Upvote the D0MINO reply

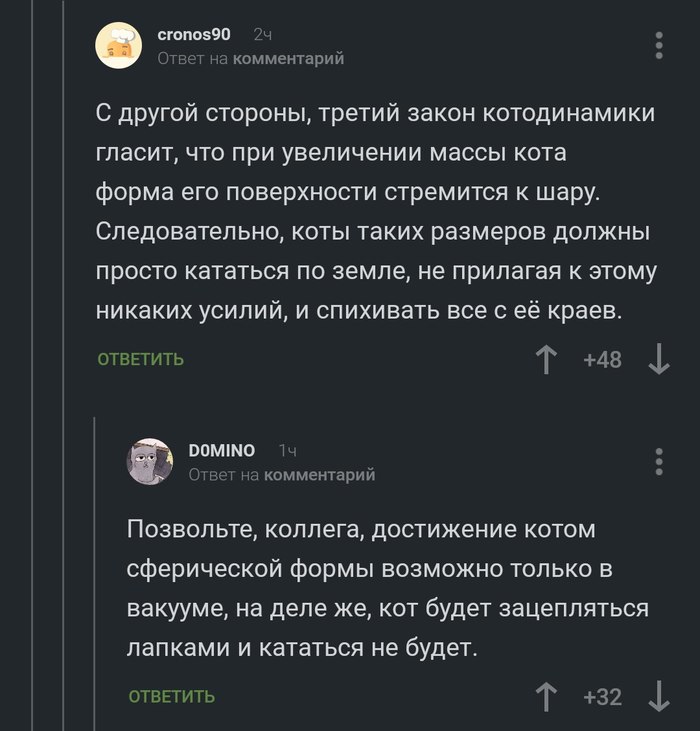pyautogui.click(x=546, y=696)
